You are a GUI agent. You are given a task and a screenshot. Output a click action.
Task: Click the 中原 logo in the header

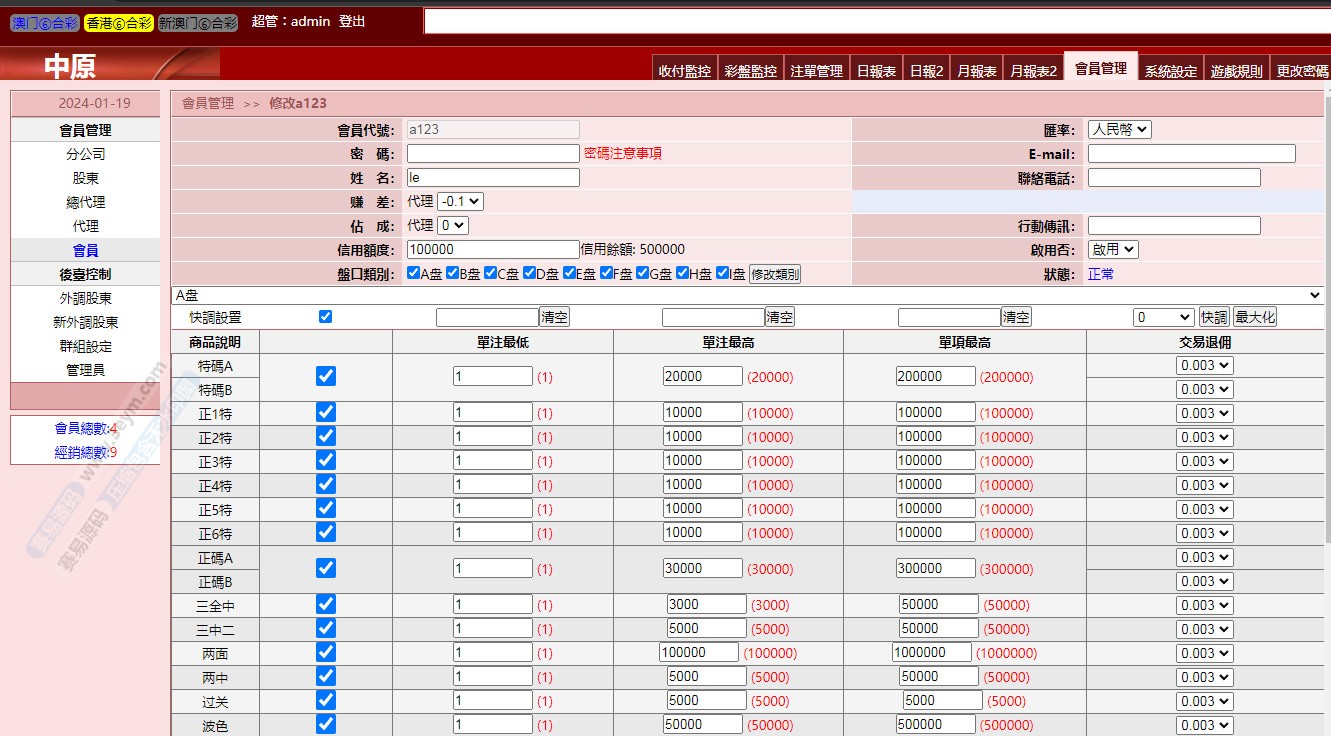click(70, 66)
